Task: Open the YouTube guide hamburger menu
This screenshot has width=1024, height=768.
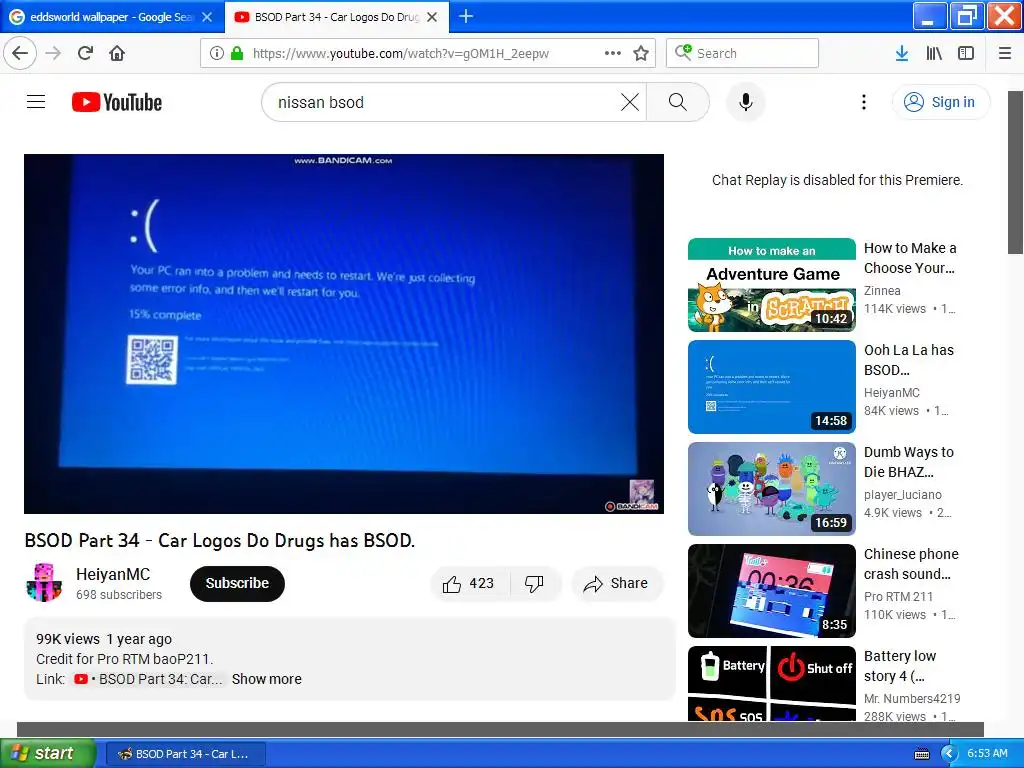Action: point(36,102)
